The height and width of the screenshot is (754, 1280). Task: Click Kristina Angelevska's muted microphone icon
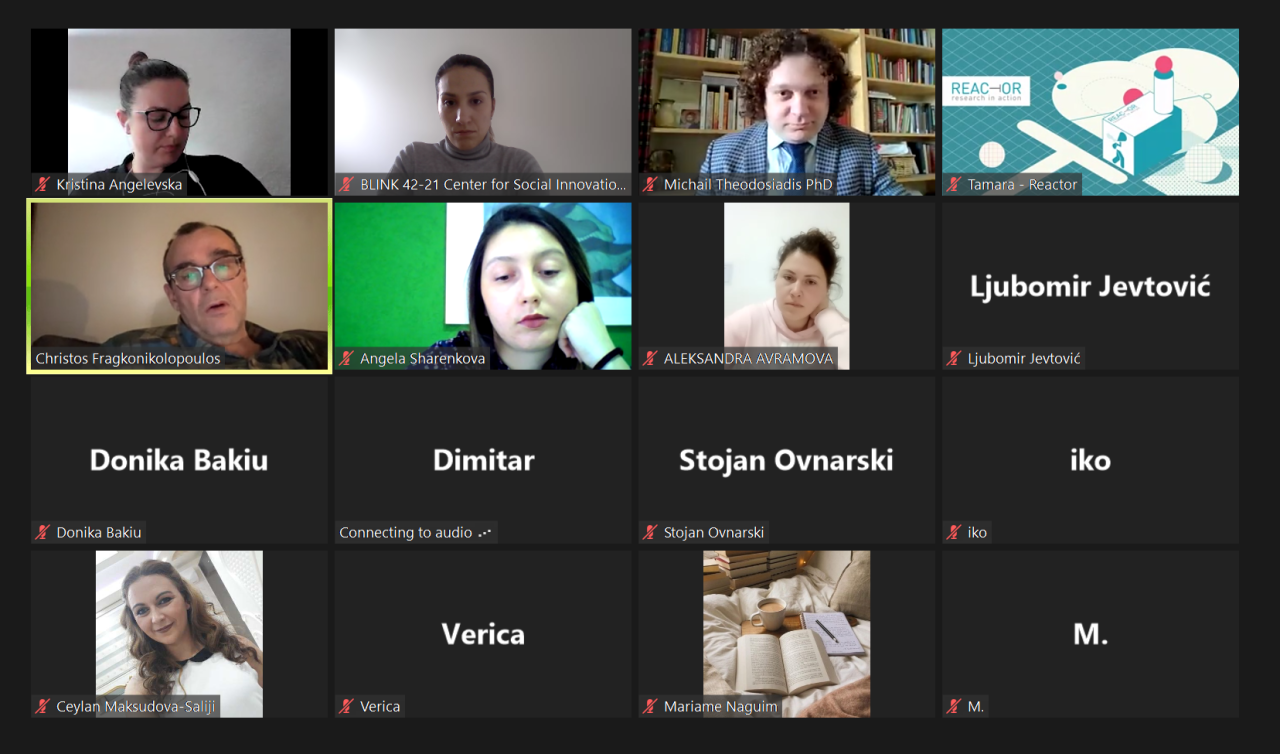click(x=43, y=184)
